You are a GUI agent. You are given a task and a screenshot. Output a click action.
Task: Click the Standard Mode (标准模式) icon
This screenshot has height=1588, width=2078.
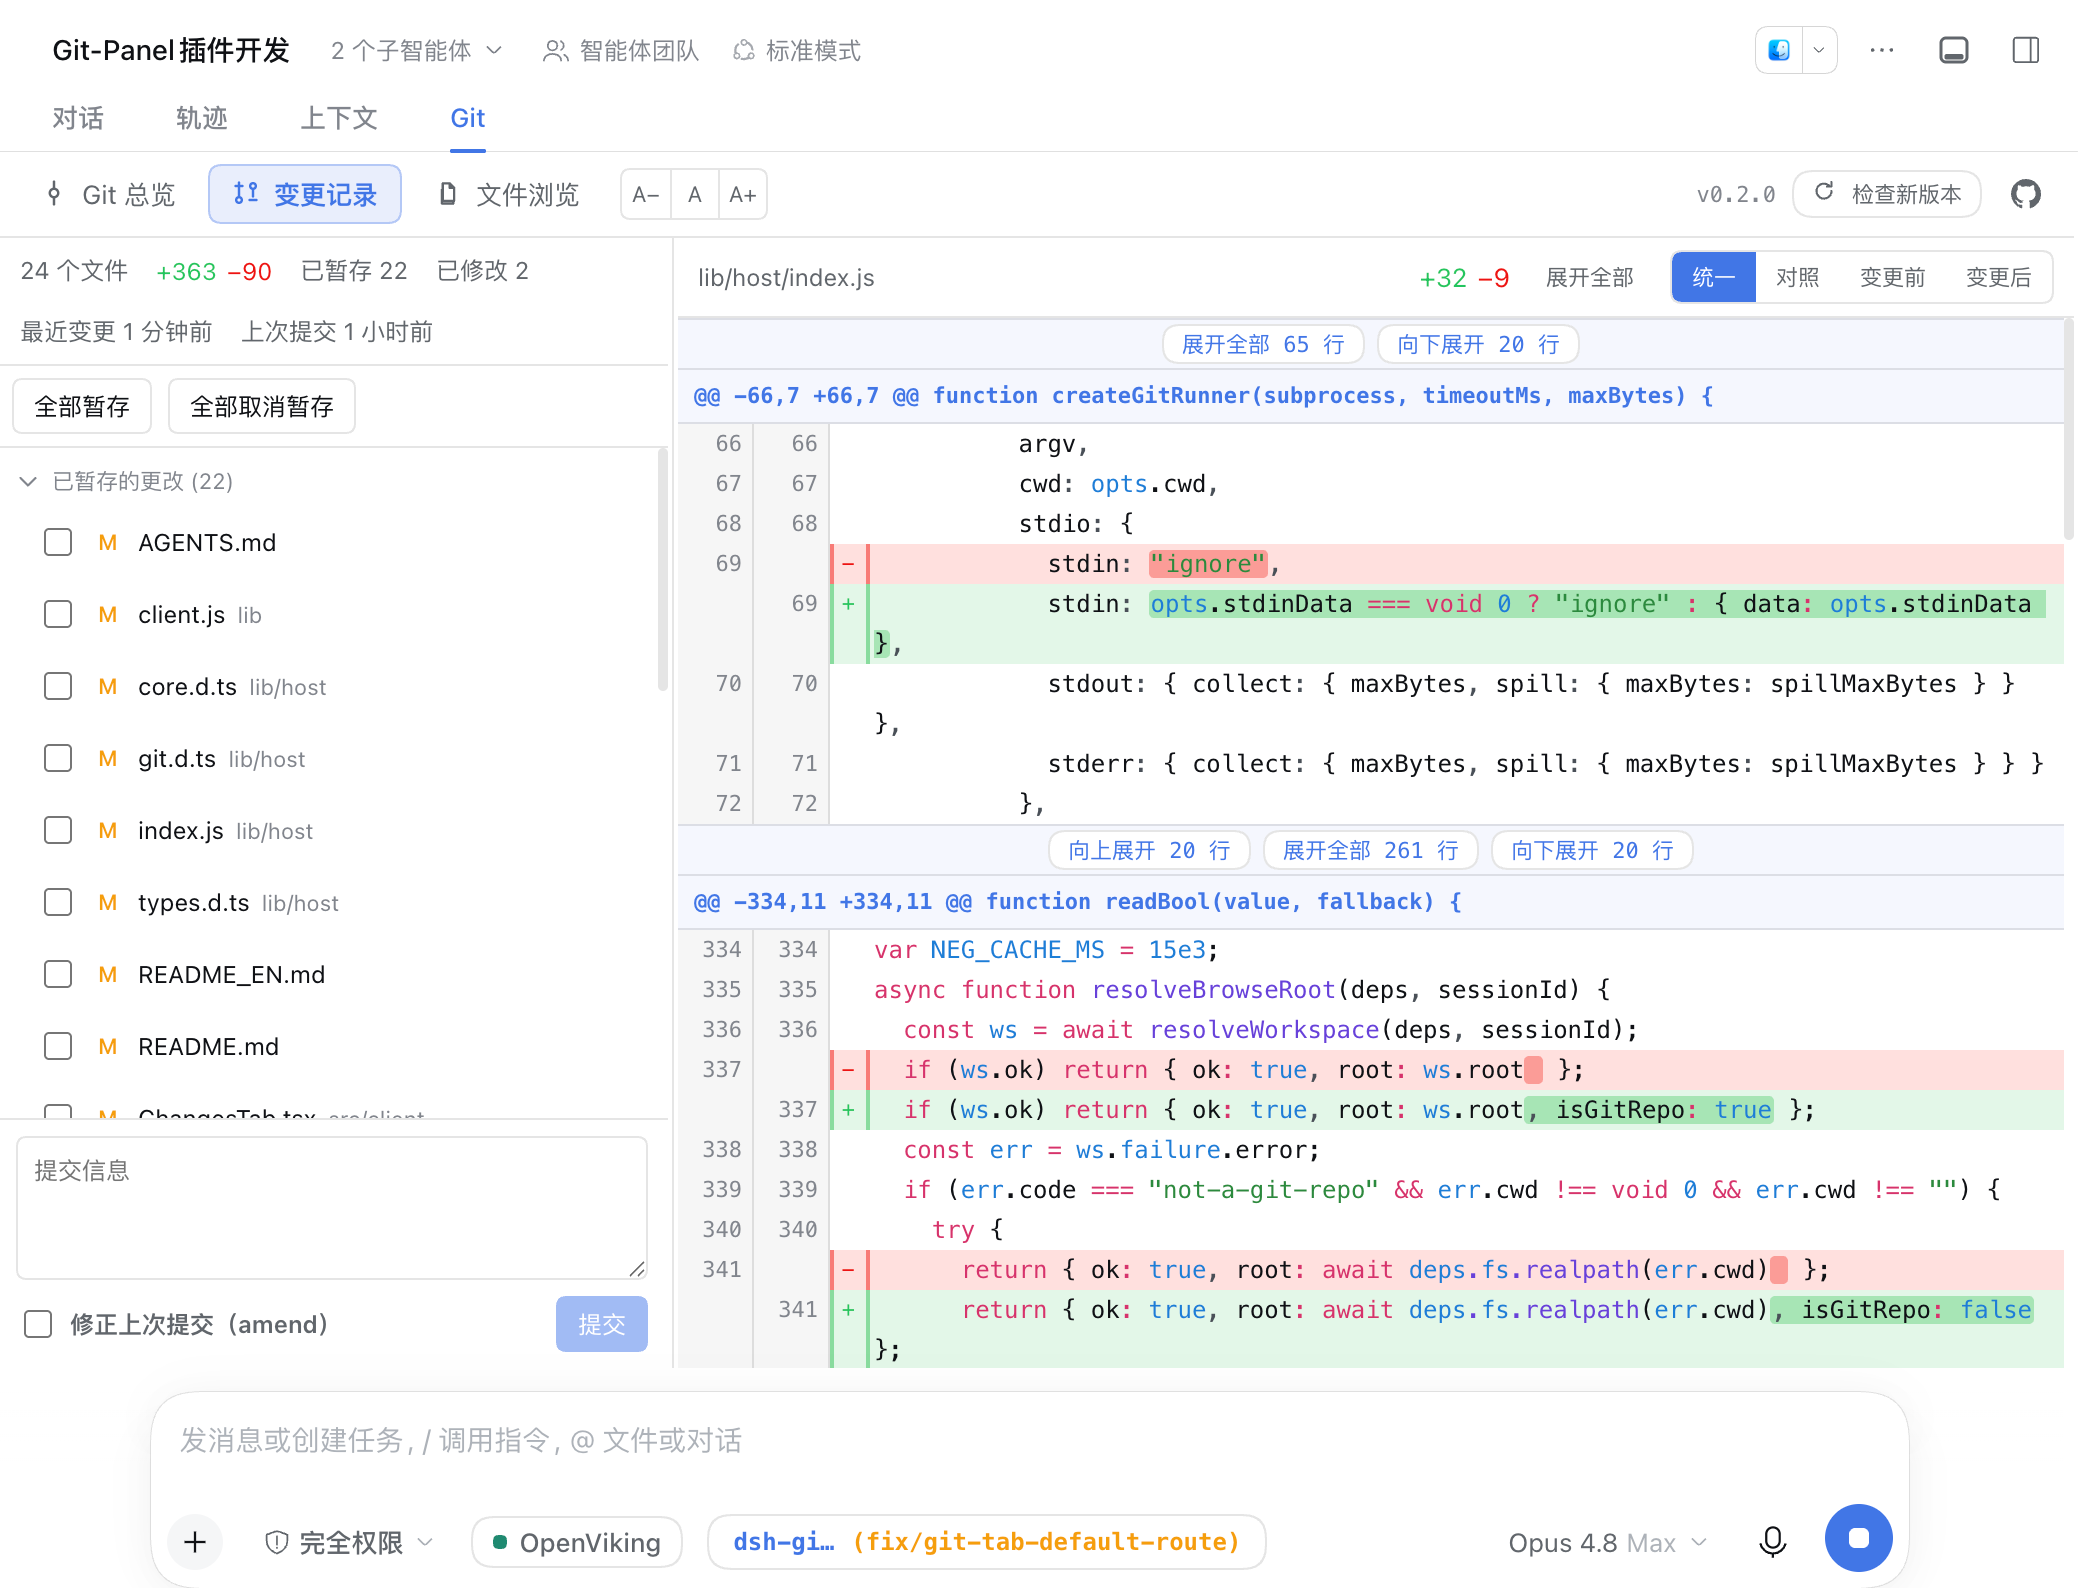coord(744,50)
